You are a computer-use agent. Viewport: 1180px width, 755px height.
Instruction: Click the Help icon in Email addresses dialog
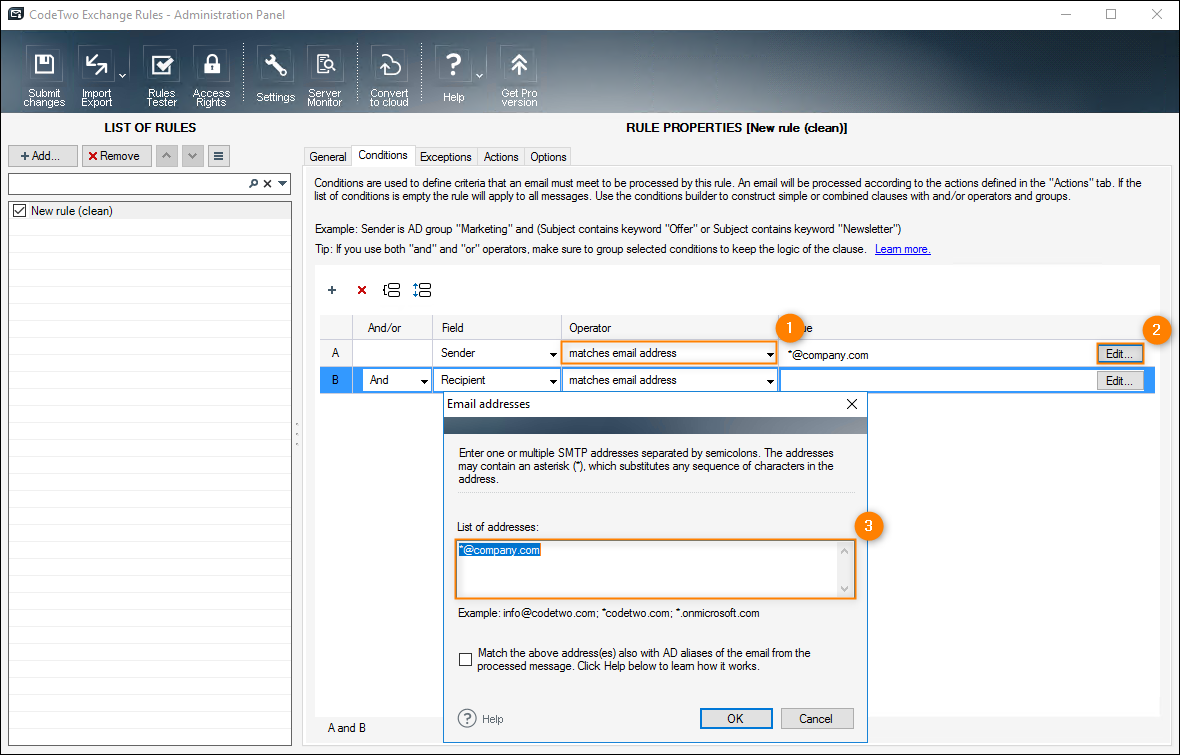pos(467,719)
